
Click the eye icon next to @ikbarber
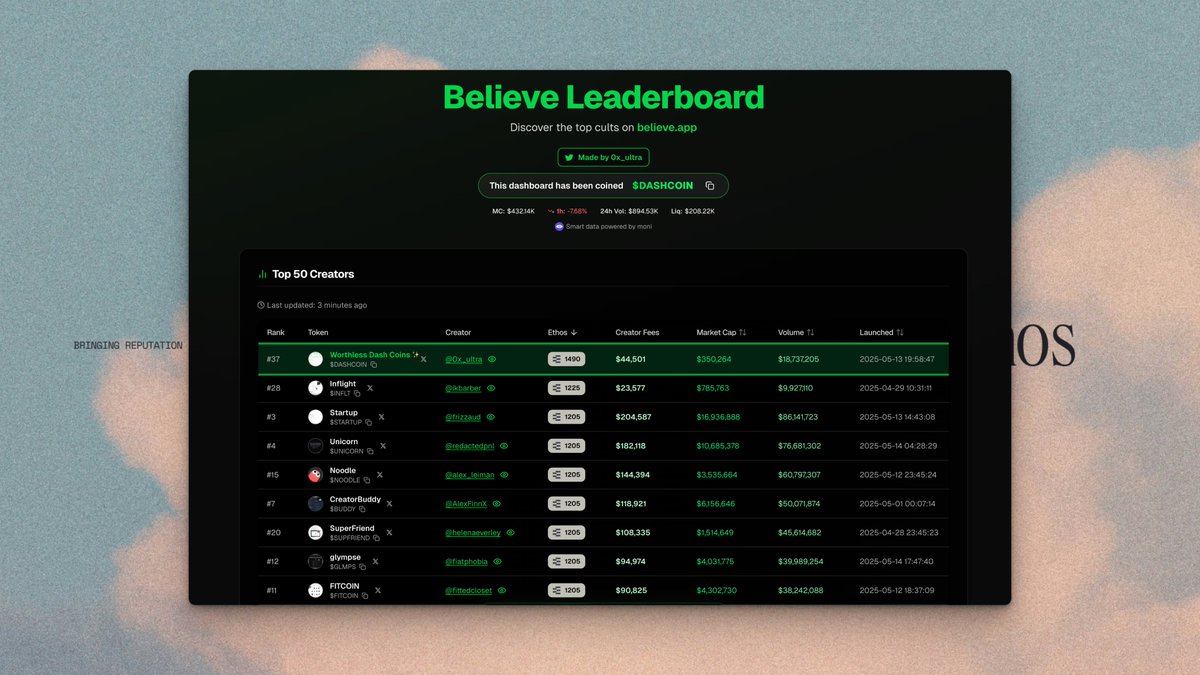pyautogui.click(x=491, y=388)
